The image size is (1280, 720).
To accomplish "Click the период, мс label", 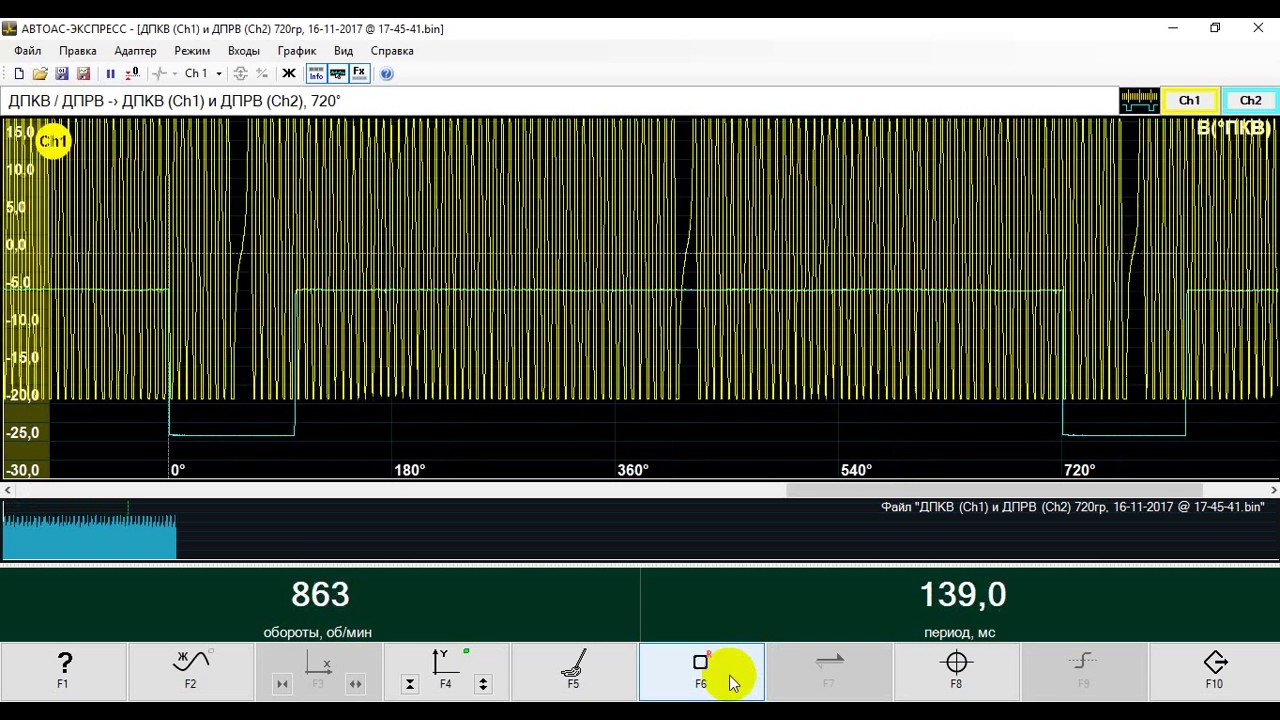I will pyautogui.click(x=960, y=632).
